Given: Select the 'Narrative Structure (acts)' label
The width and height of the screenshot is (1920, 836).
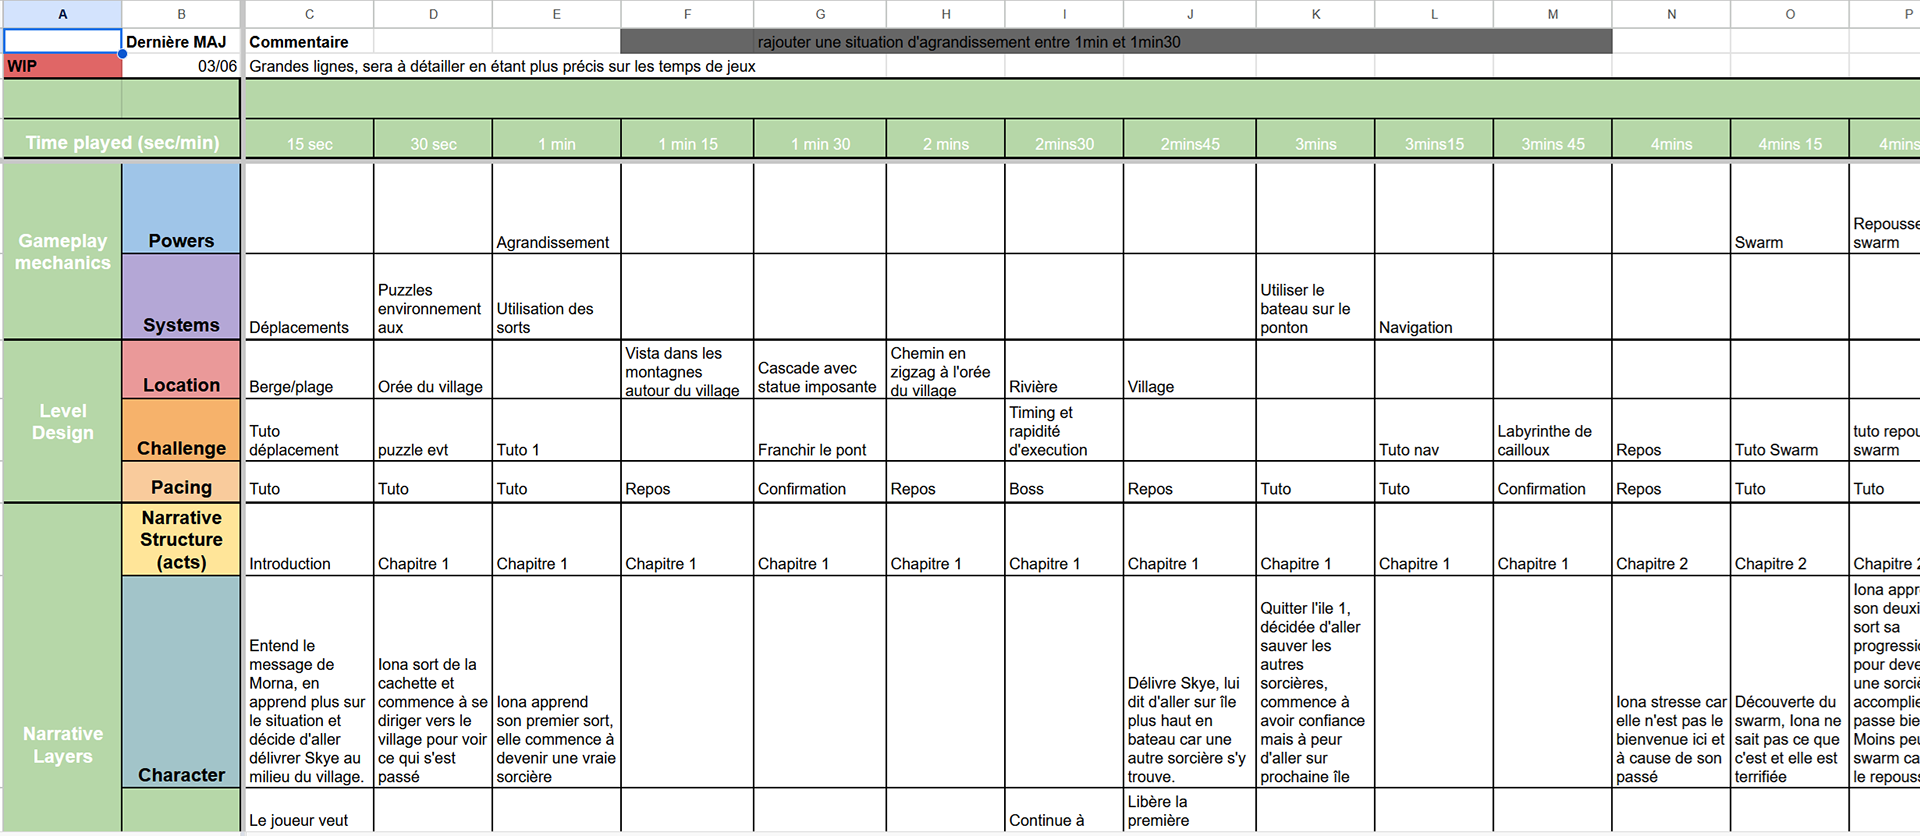Looking at the screenshot, I should click(181, 539).
